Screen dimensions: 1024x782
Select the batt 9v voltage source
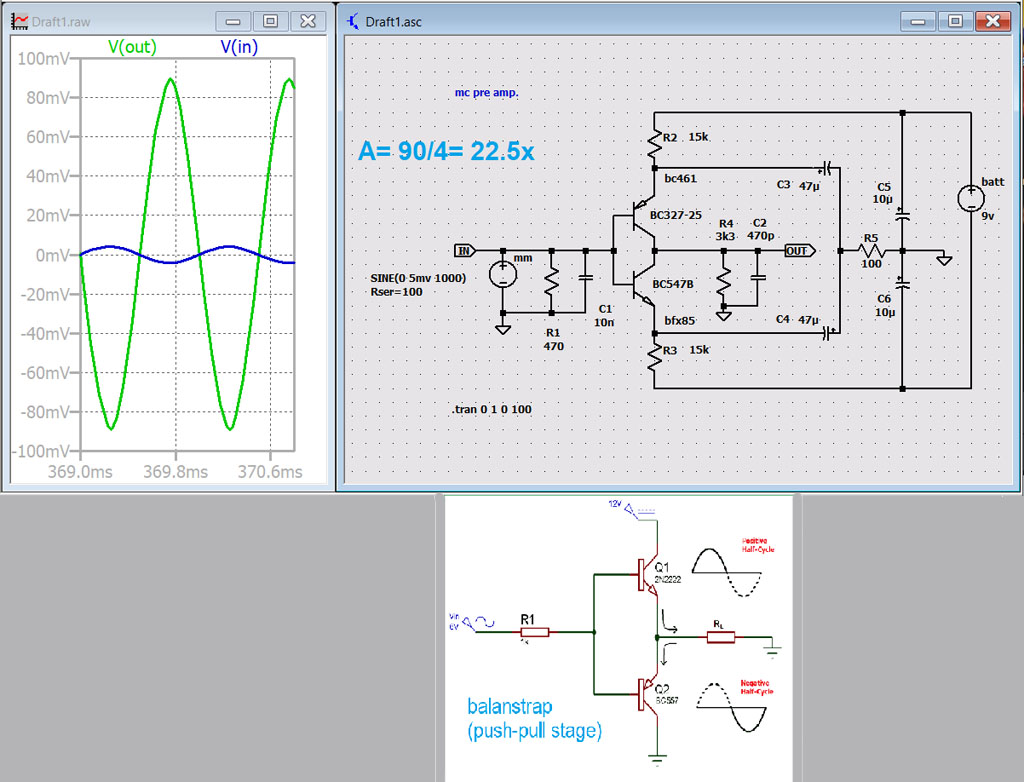[970, 198]
